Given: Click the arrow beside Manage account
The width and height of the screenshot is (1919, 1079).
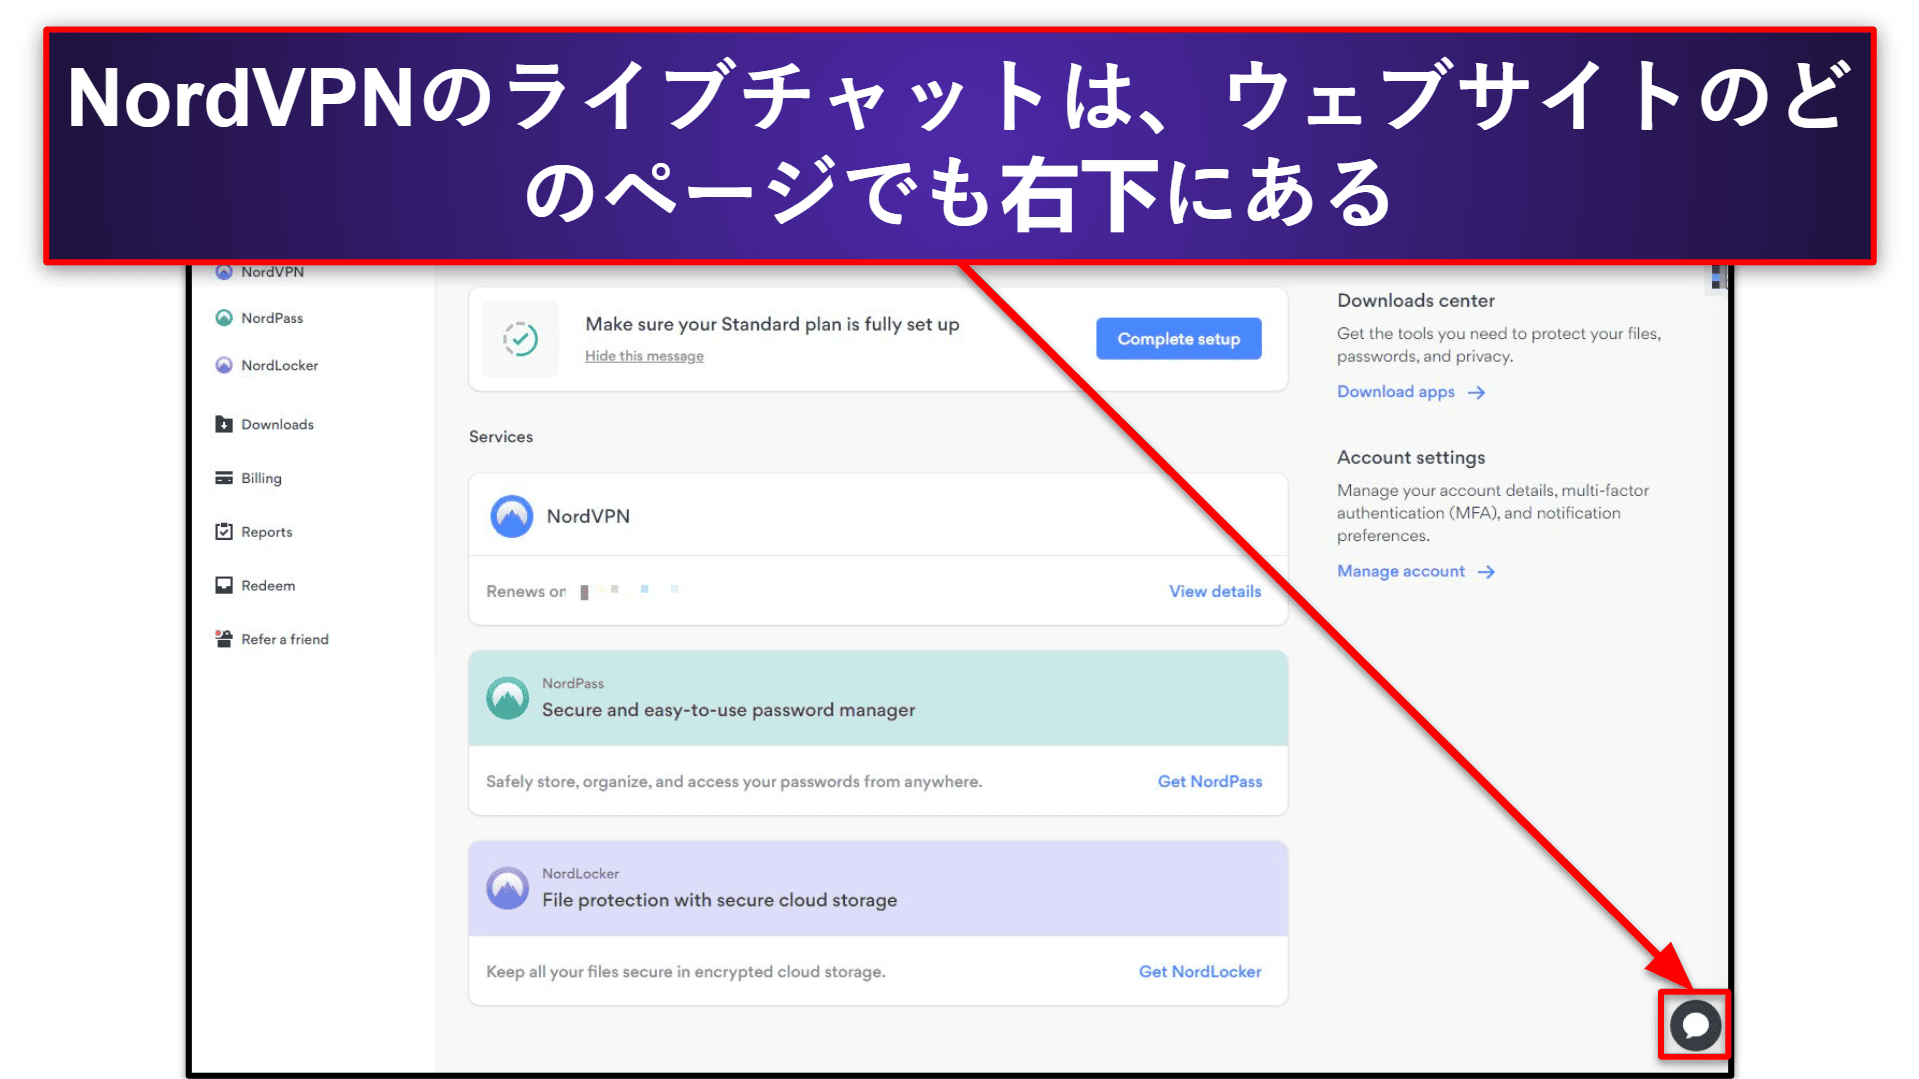Looking at the screenshot, I should coord(1486,572).
